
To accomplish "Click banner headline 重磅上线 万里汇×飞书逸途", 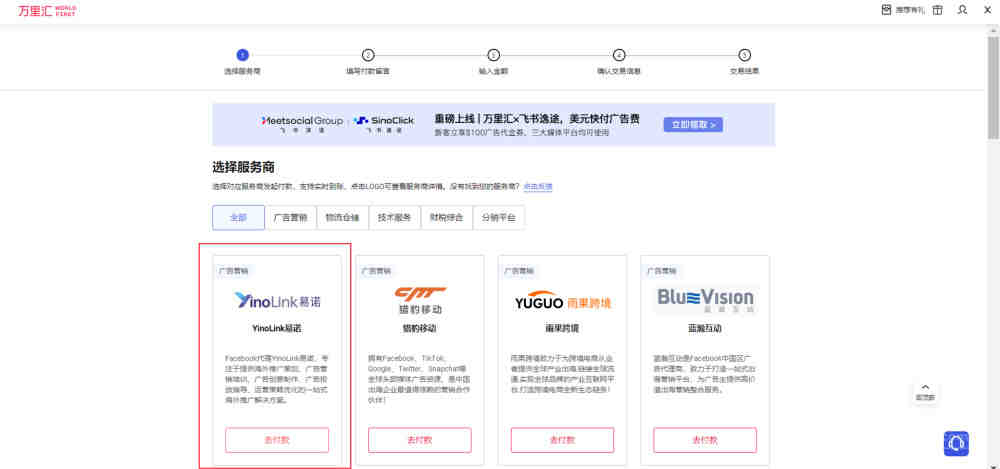I will [x=537, y=119].
